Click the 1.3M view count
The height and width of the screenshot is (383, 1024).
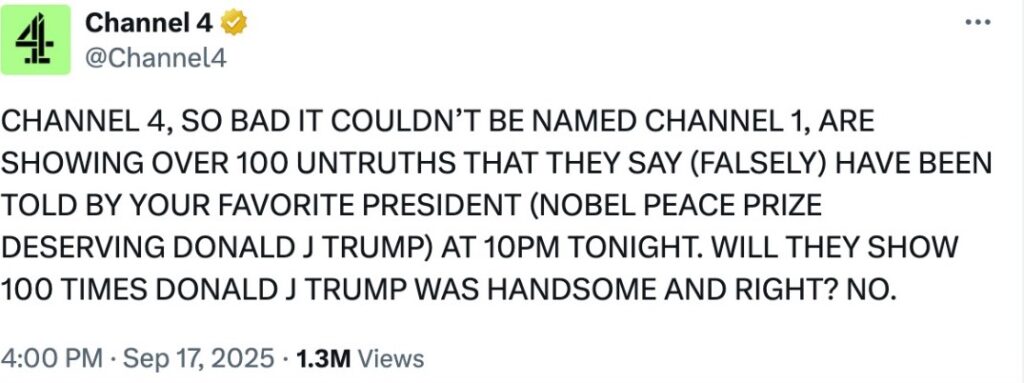pos(323,358)
